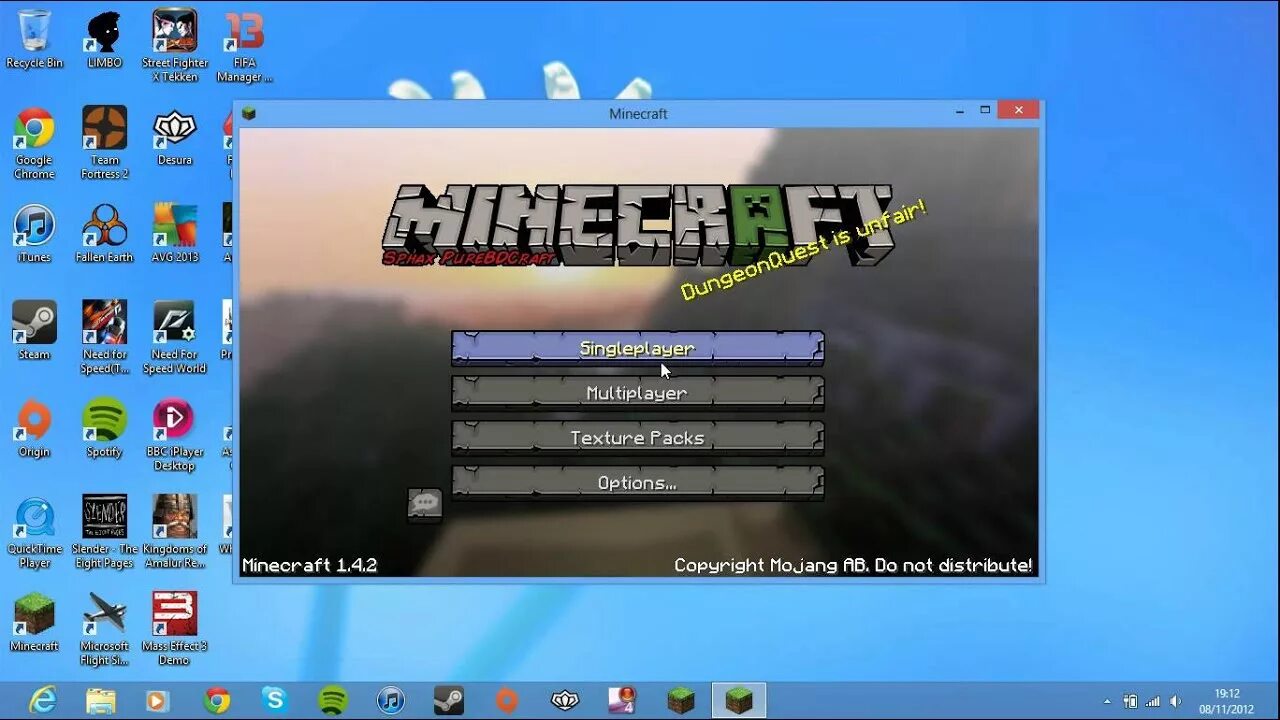Select the Spotify desktop shortcut

click(104, 426)
